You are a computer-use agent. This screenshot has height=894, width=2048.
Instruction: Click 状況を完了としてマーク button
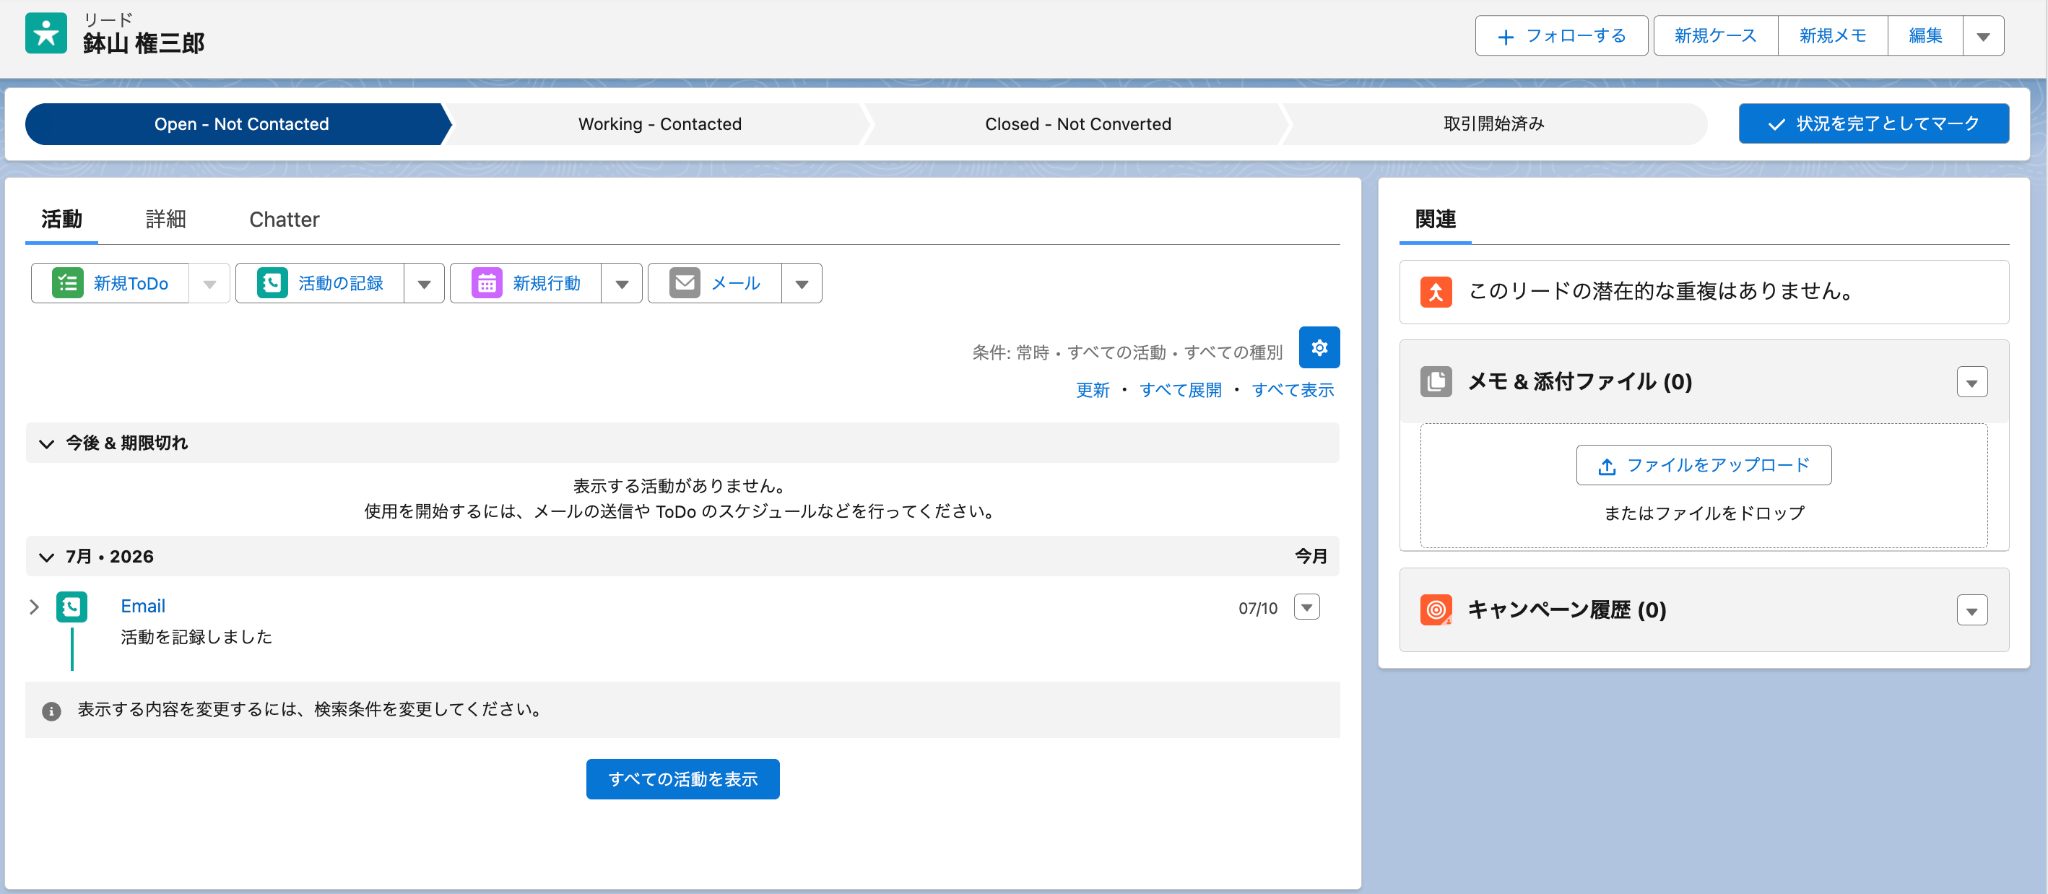click(x=1874, y=124)
